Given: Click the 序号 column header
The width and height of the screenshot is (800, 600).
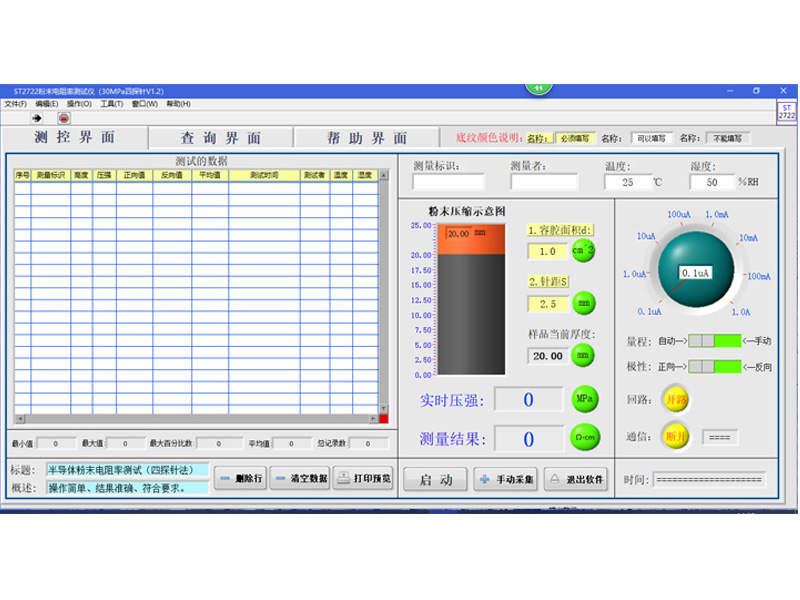Looking at the screenshot, I should tap(22, 176).
